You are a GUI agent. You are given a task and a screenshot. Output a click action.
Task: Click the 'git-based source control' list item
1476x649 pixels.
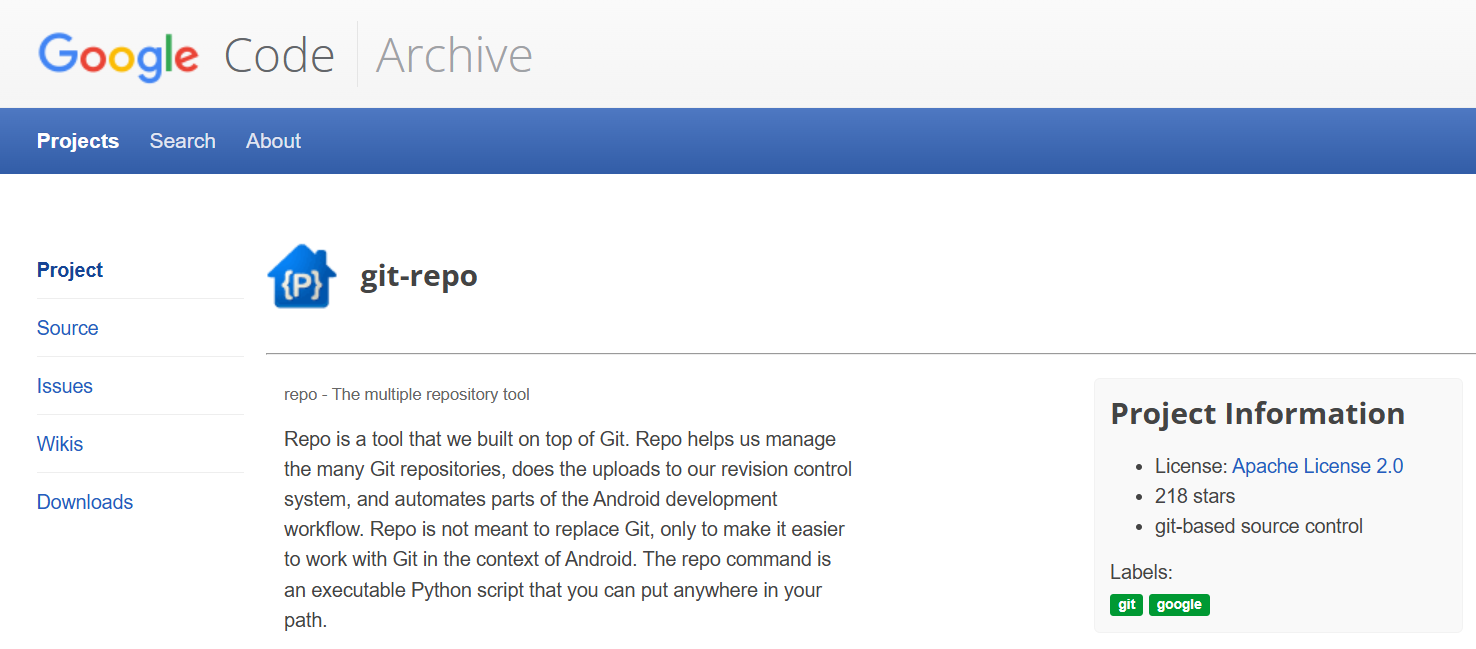tap(1259, 526)
